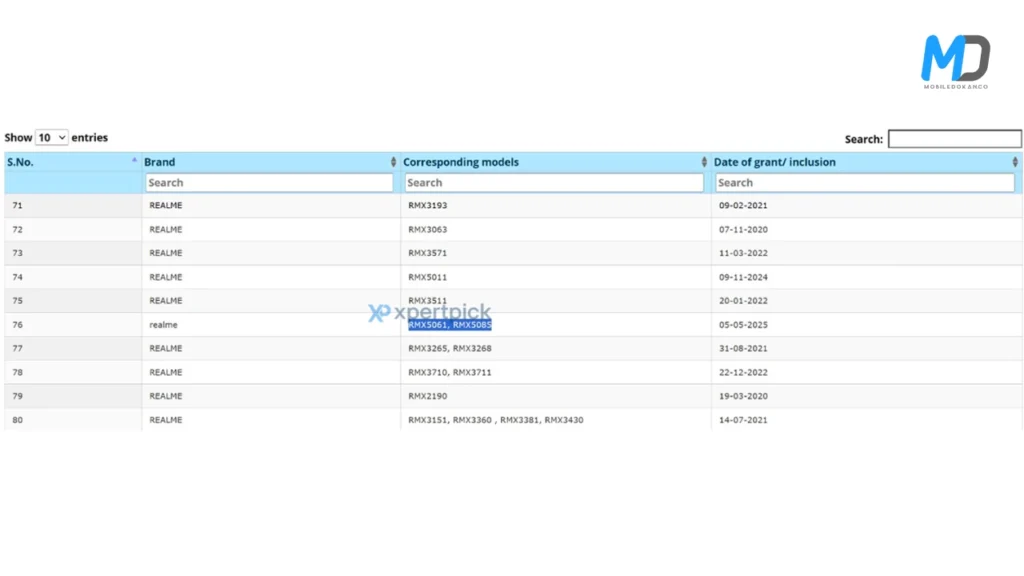Click row 80 models list cell
This screenshot has width=1024, height=576.
click(495, 420)
